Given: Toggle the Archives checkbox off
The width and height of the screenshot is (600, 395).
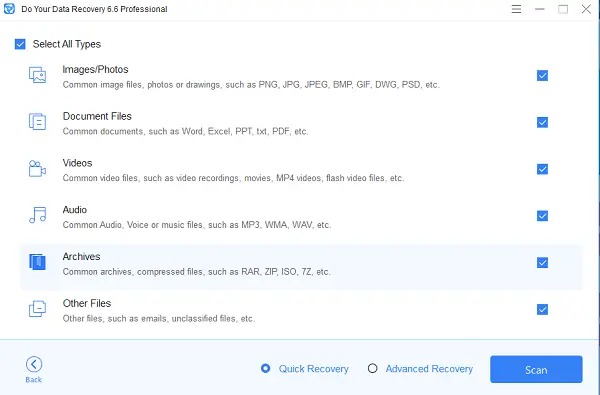Looking at the screenshot, I should coord(542,263).
